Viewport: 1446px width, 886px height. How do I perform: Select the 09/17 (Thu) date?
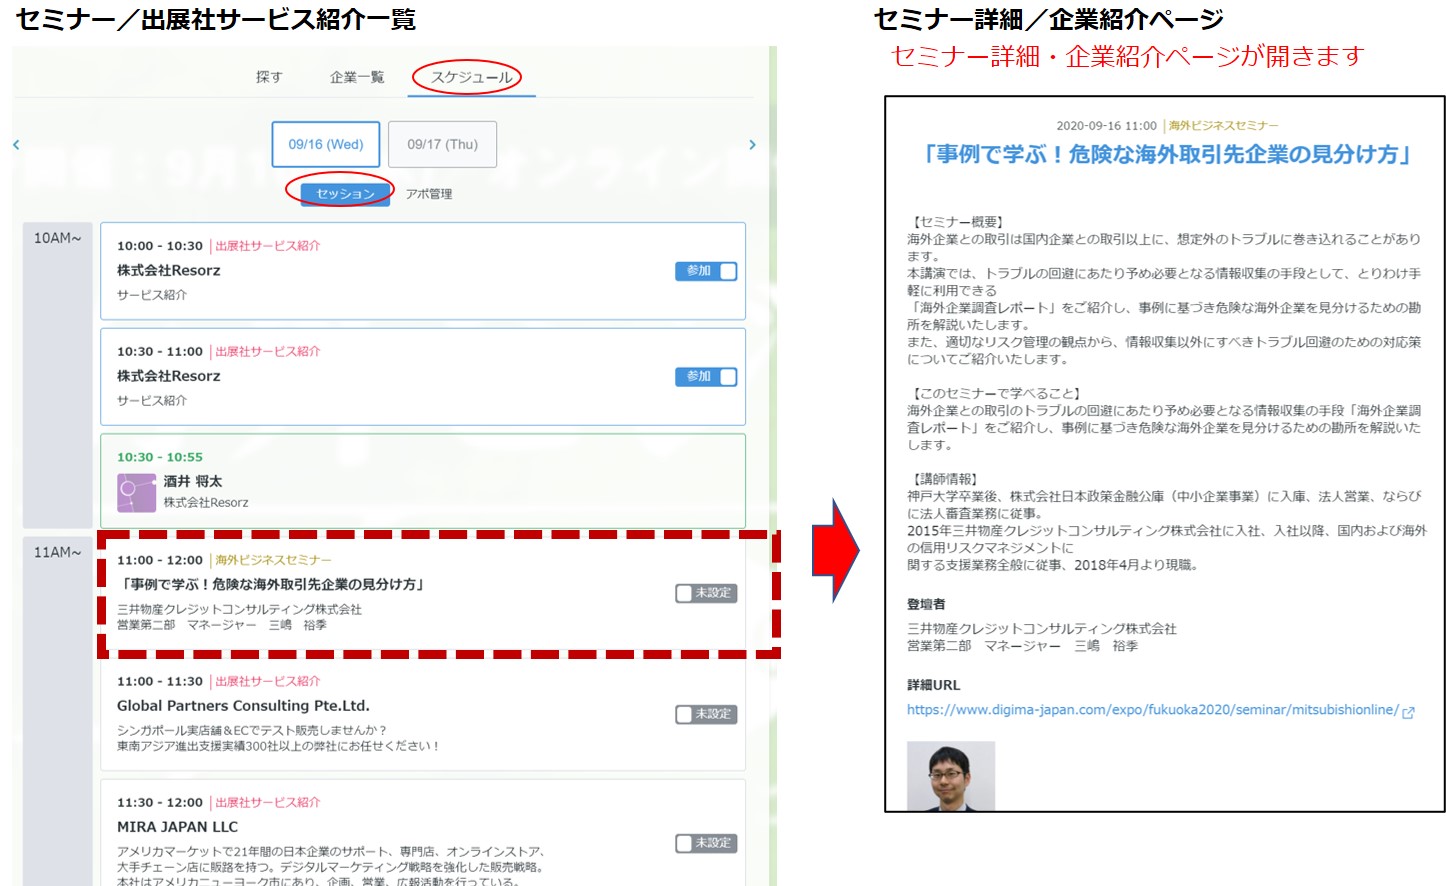pyautogui.click(x=442, y=144)
